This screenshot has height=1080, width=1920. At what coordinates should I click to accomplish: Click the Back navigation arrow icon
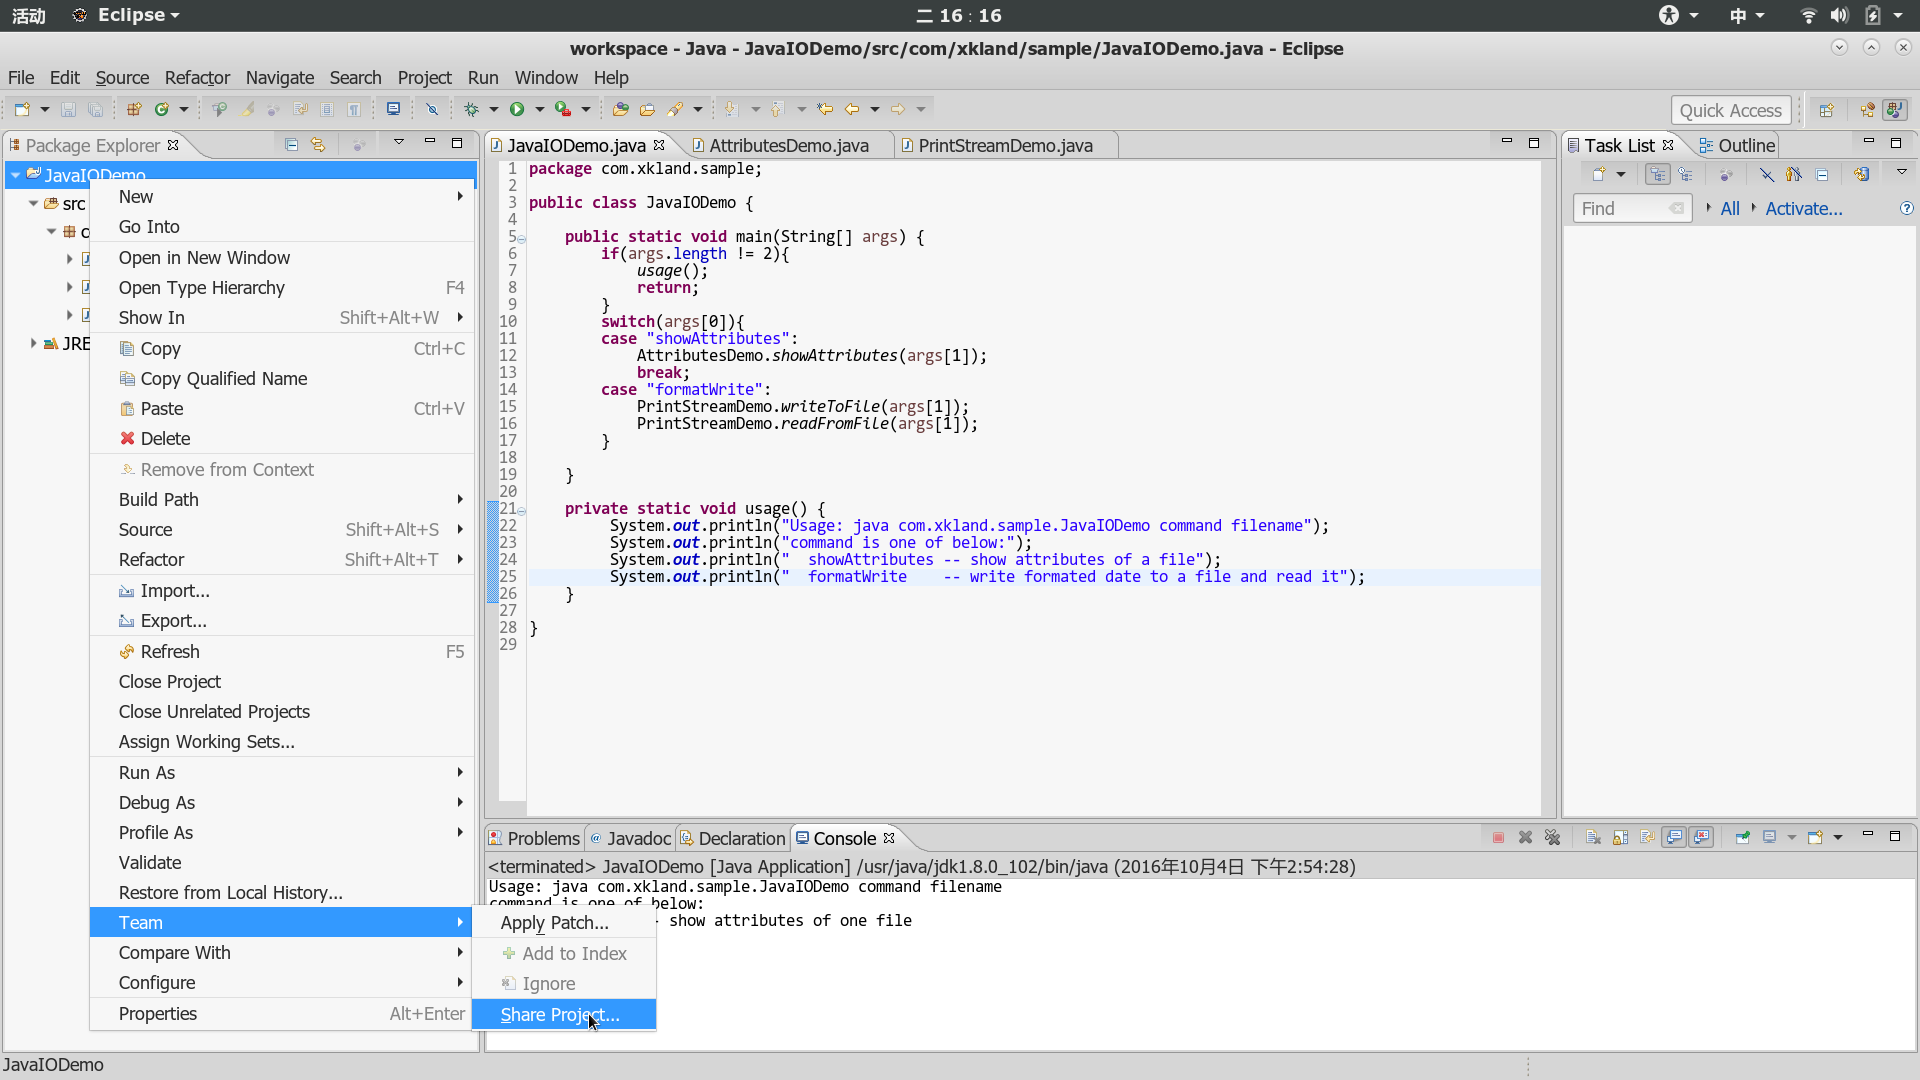[852, 109]
